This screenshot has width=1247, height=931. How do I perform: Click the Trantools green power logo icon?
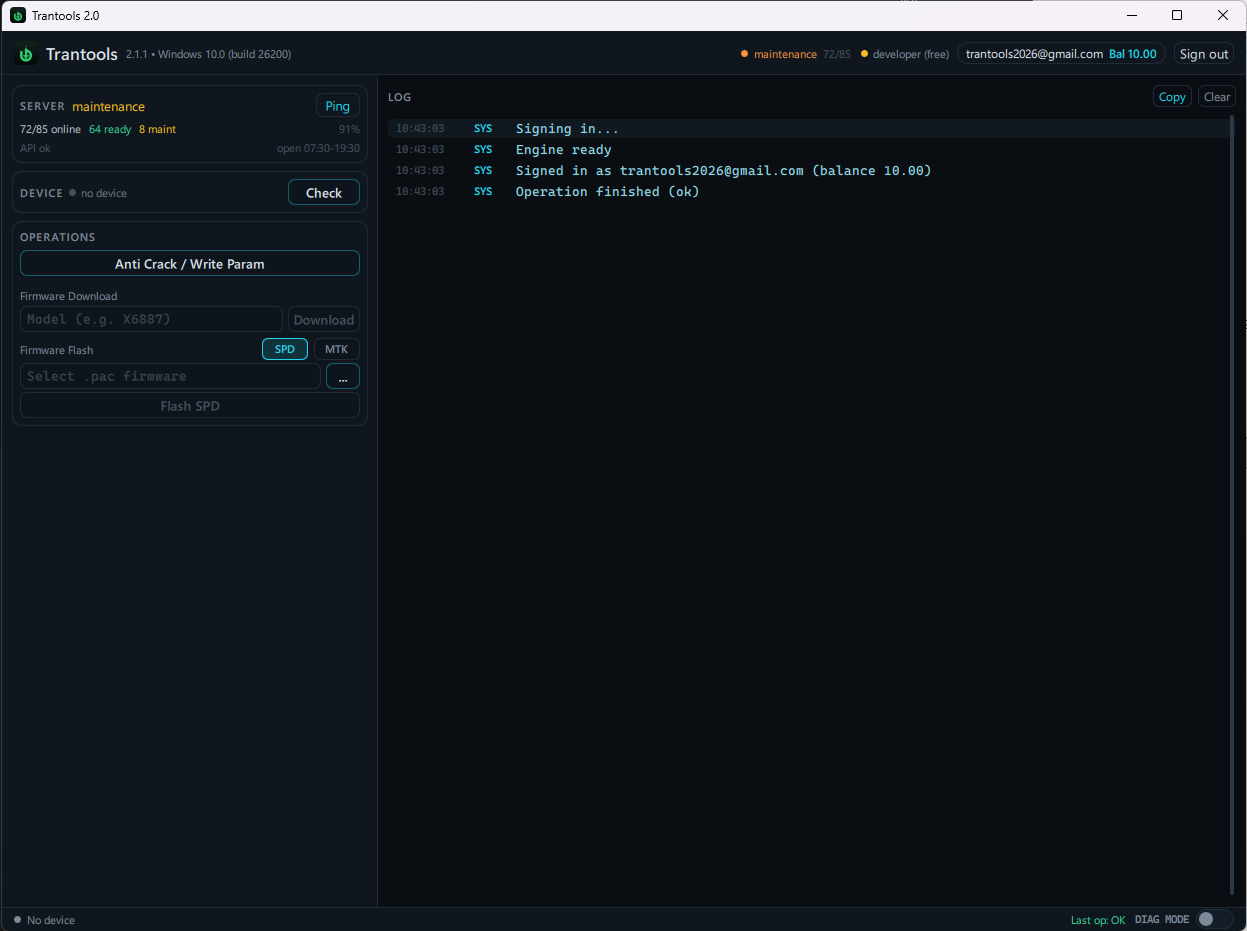click(x=26, y=54)
